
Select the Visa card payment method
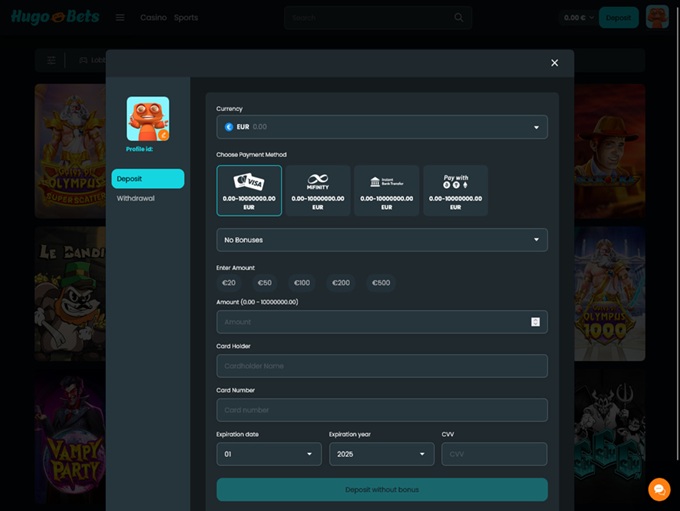[x=249, y=190]
